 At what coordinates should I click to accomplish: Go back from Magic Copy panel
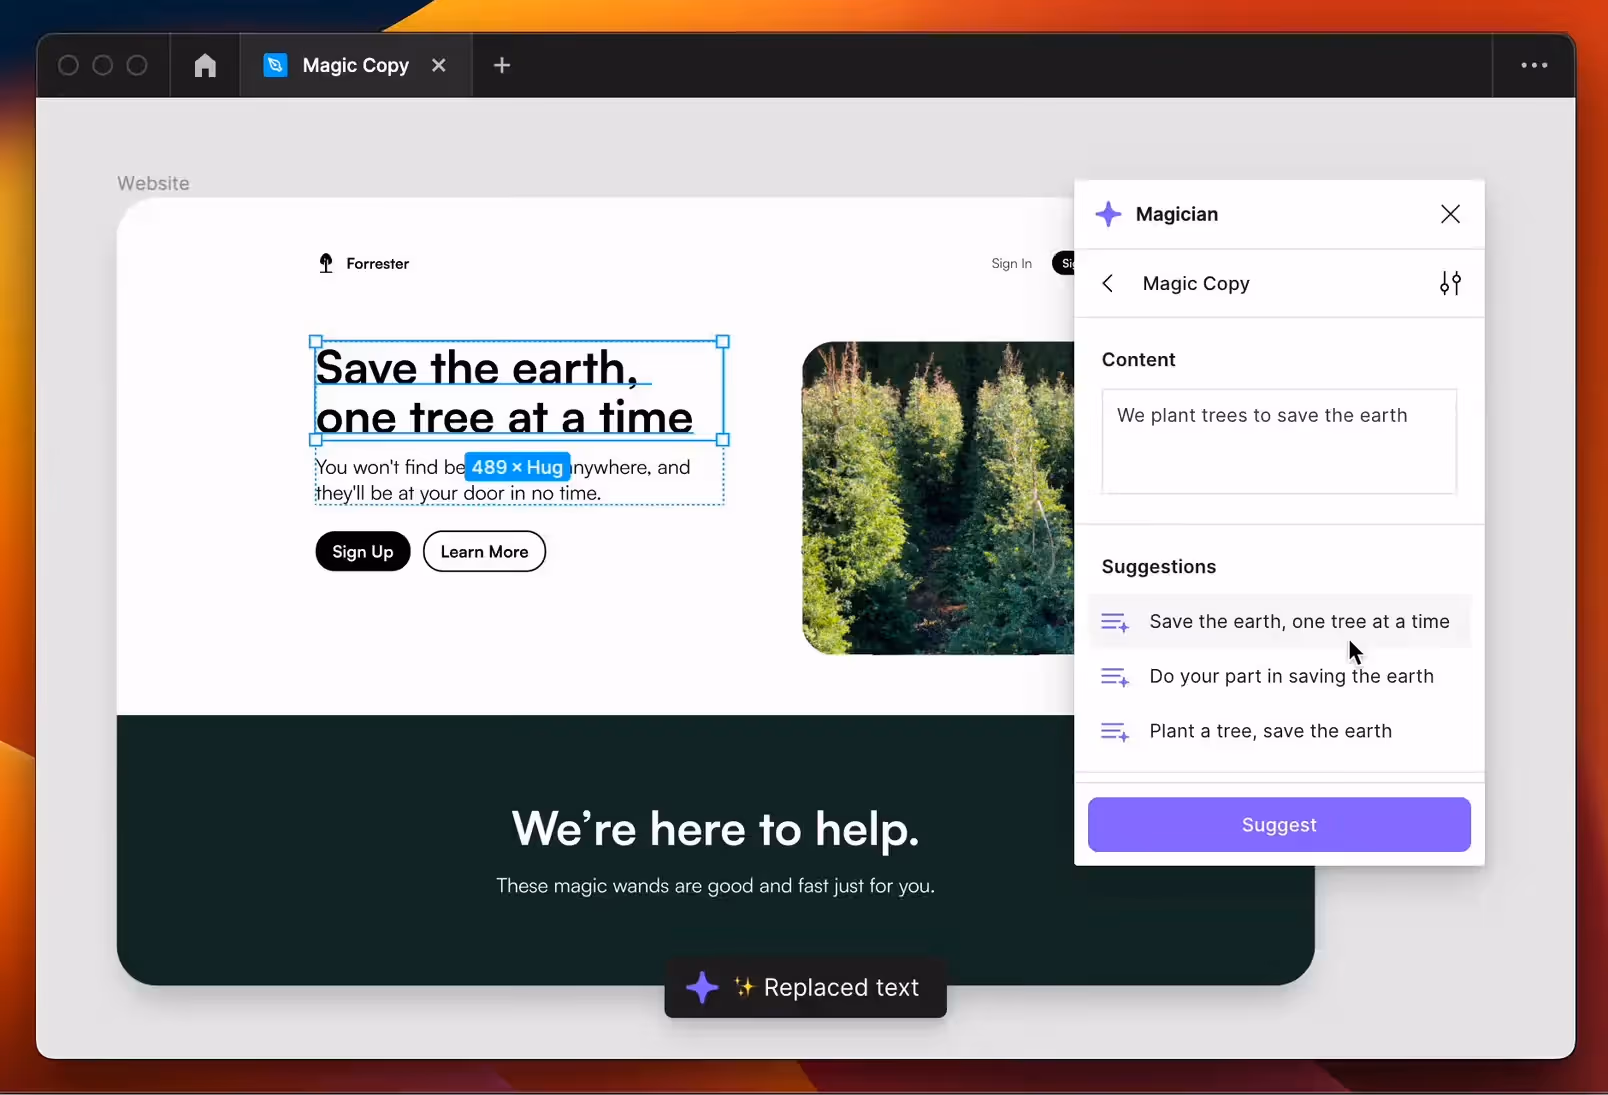click(1108, 284)
